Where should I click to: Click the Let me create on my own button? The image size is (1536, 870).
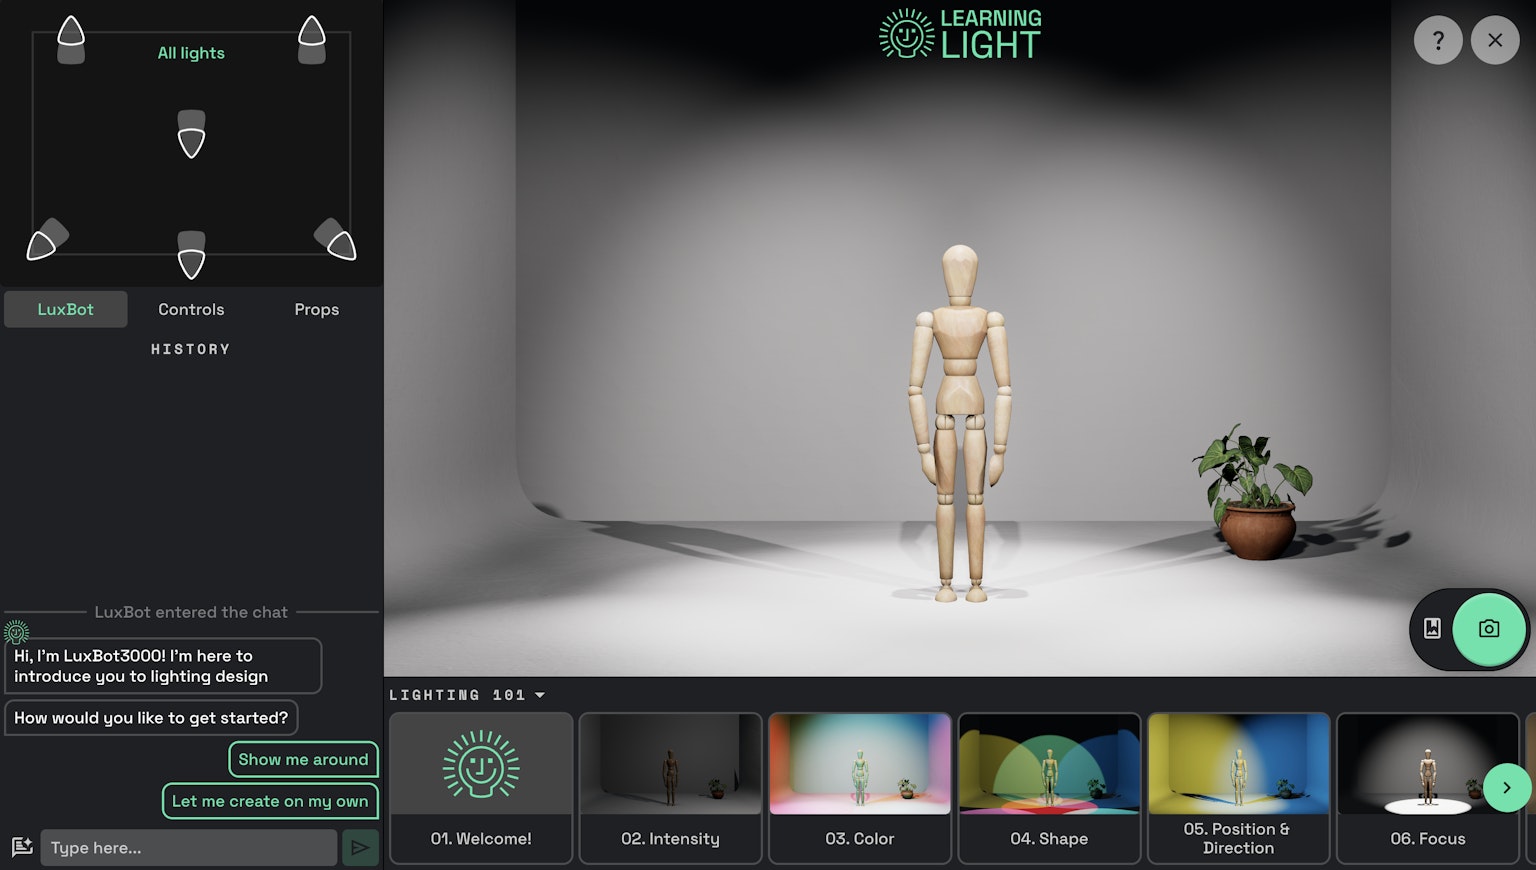click(269, 801)
